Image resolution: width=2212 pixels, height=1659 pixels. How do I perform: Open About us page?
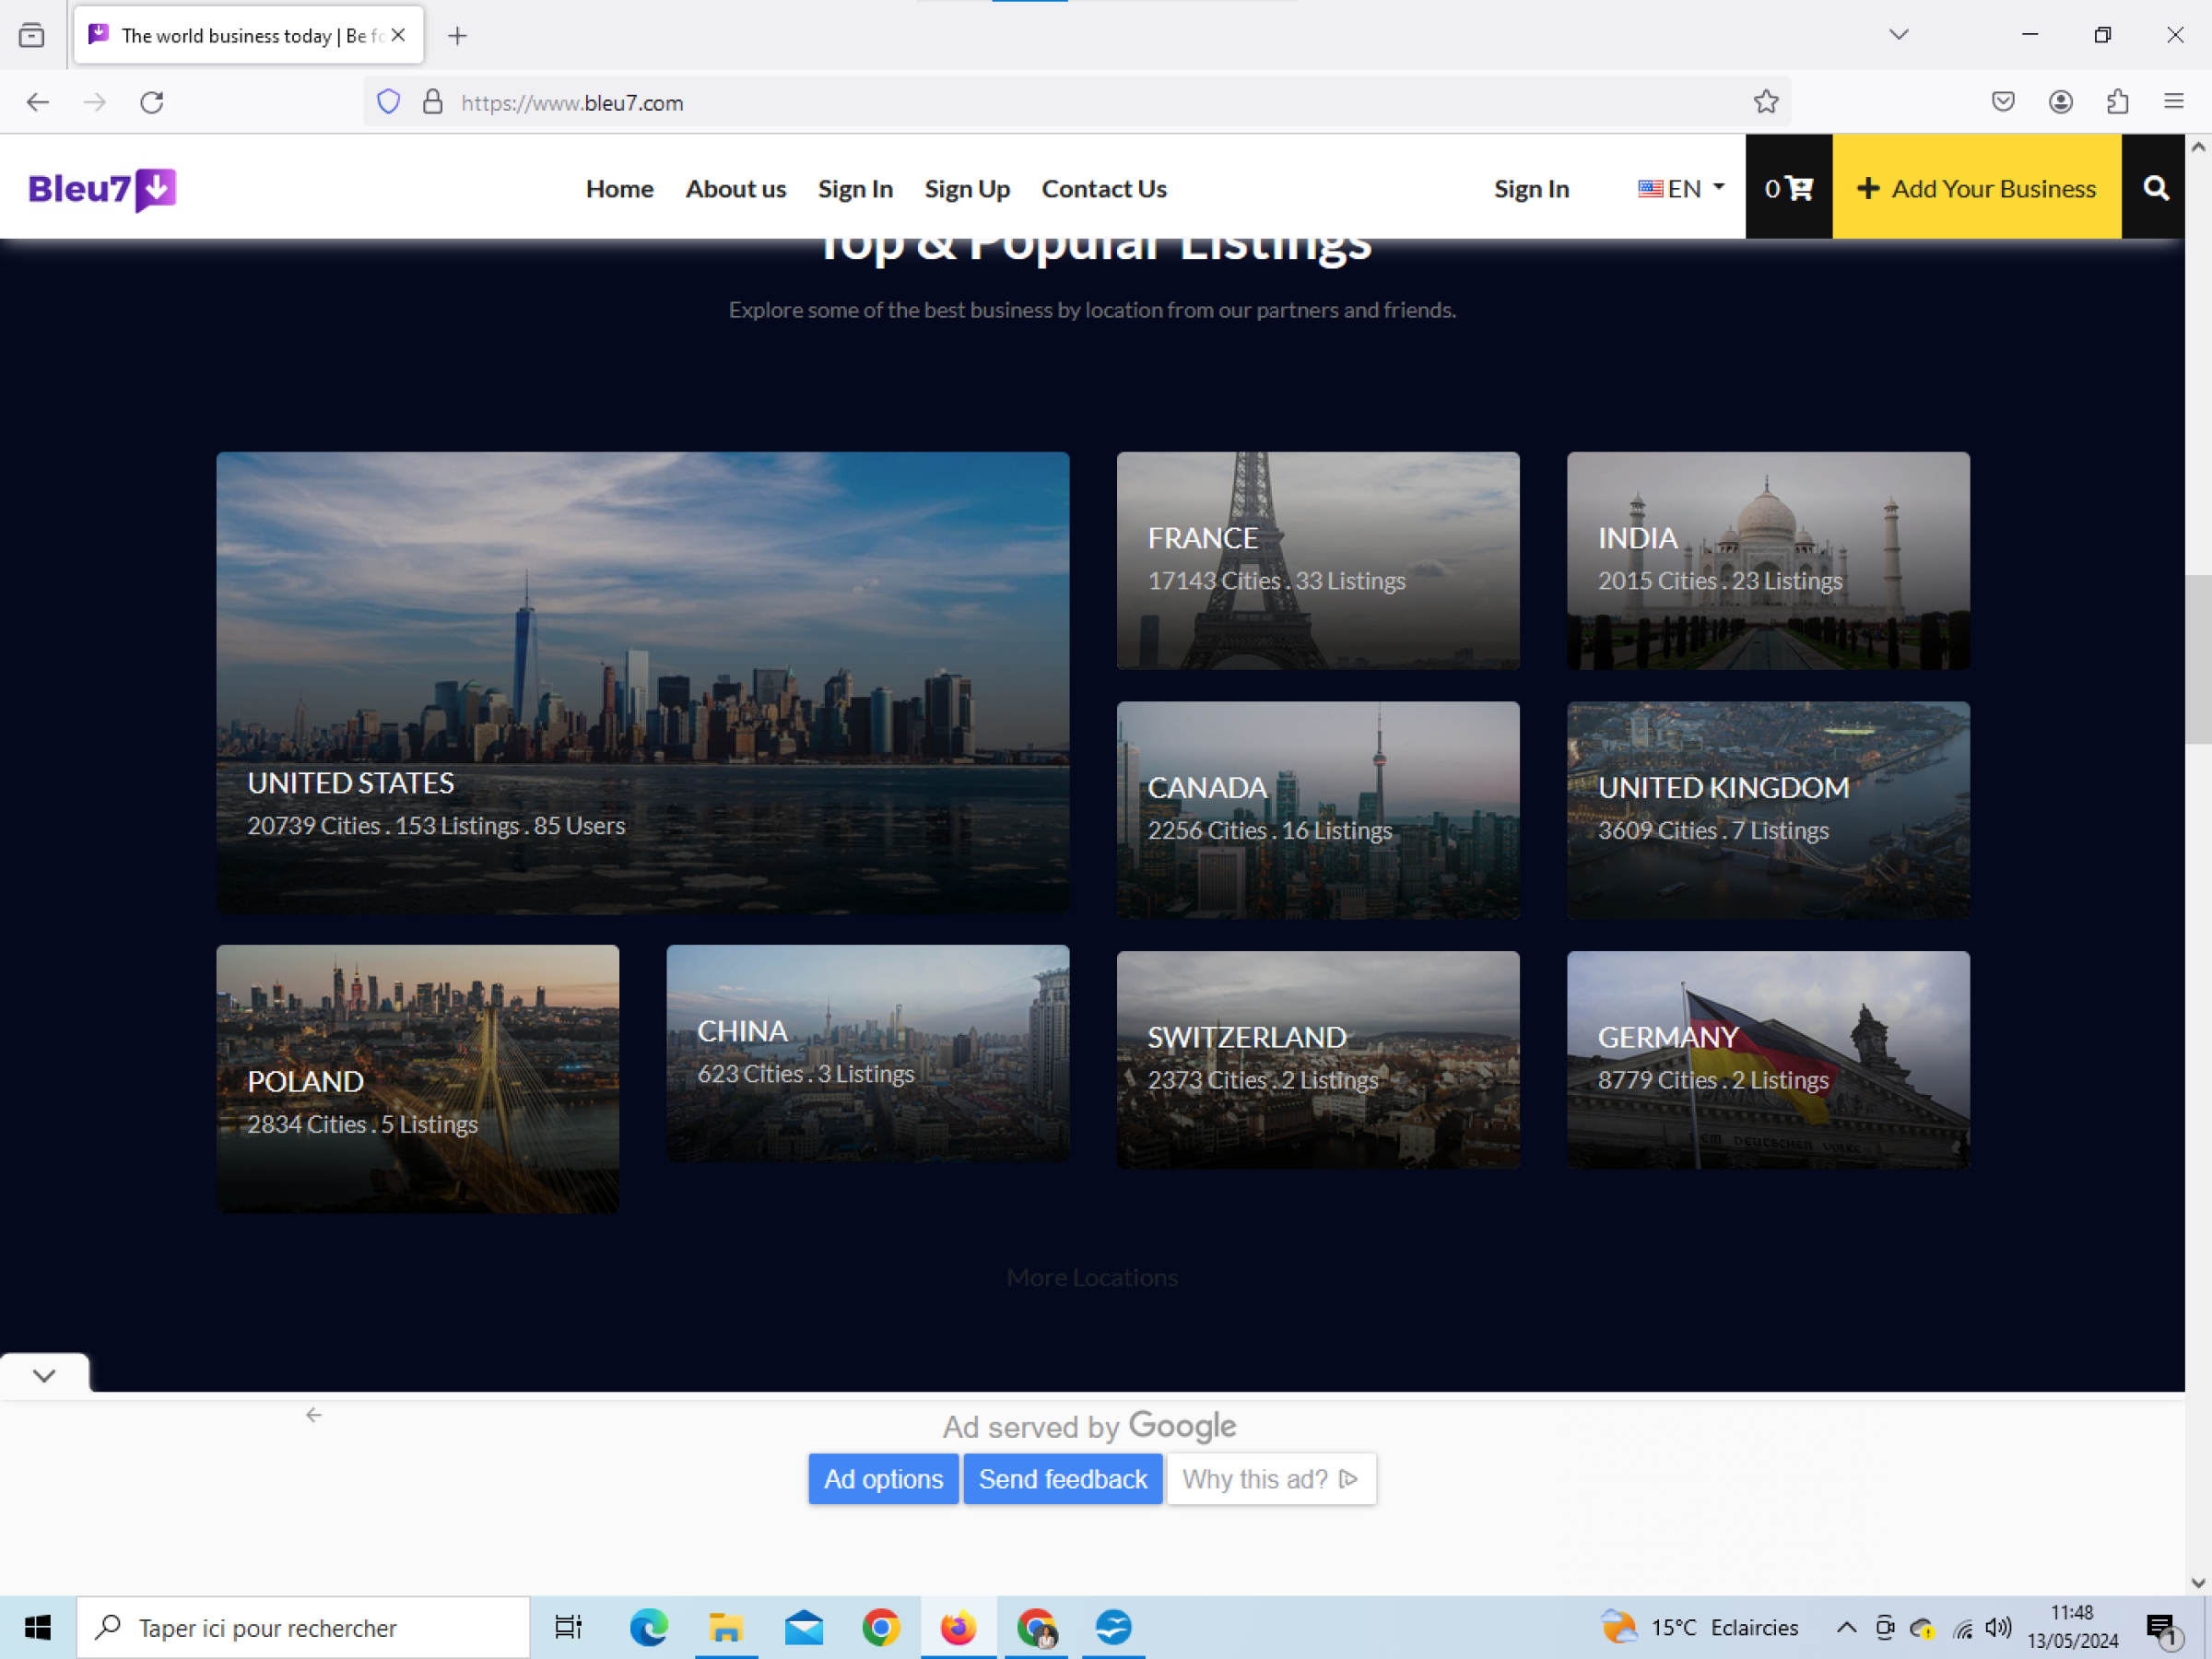click(x=736, y=188)
